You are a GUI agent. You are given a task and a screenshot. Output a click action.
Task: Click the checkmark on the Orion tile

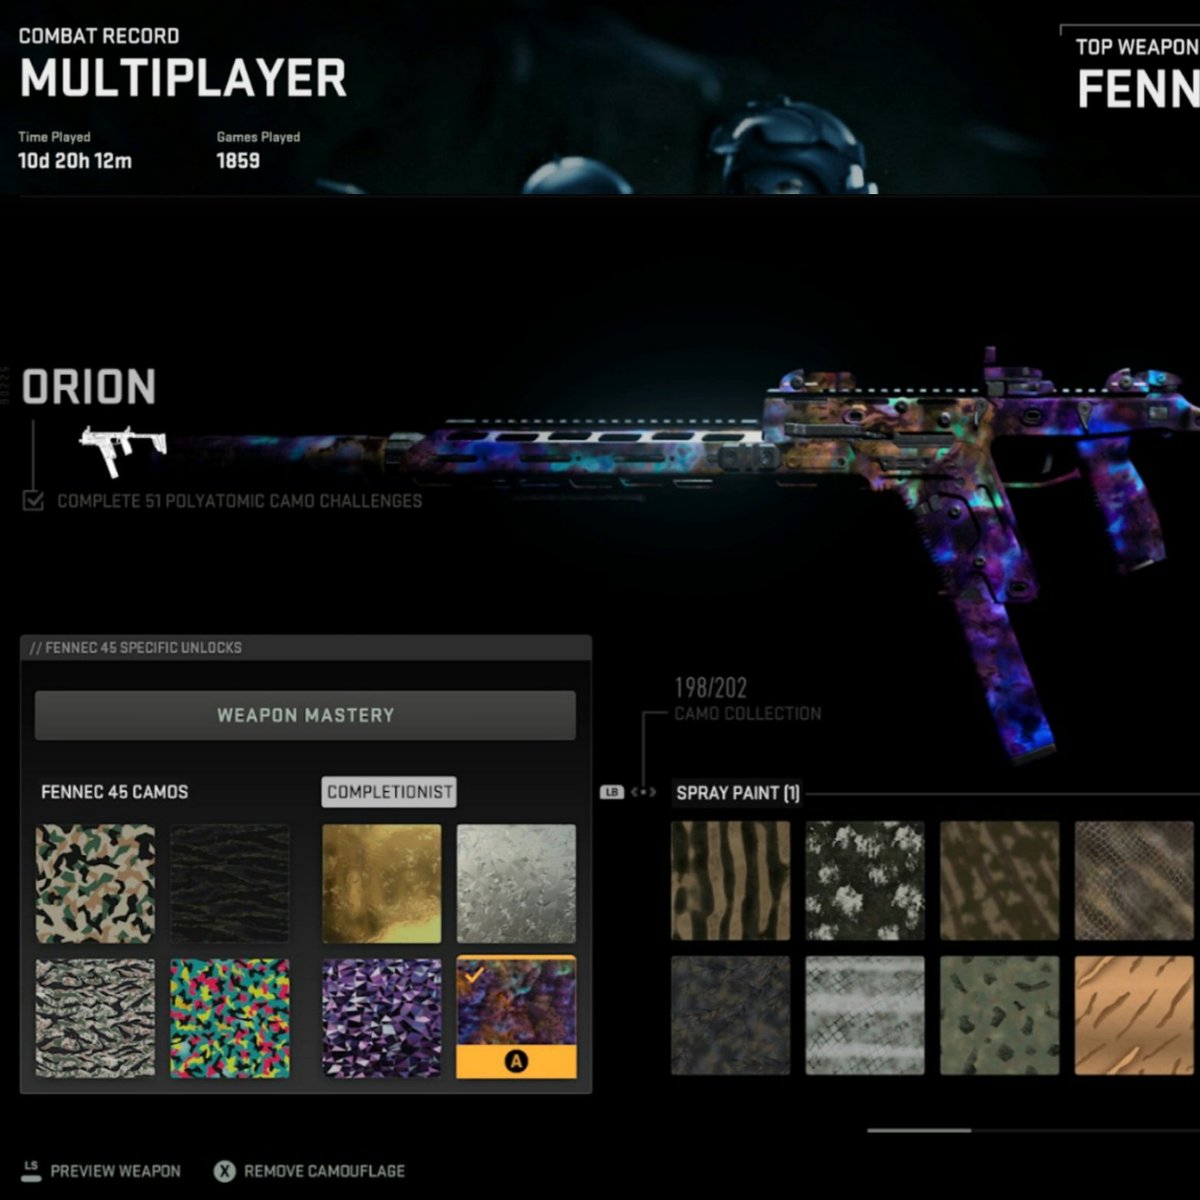click(475, 974)
